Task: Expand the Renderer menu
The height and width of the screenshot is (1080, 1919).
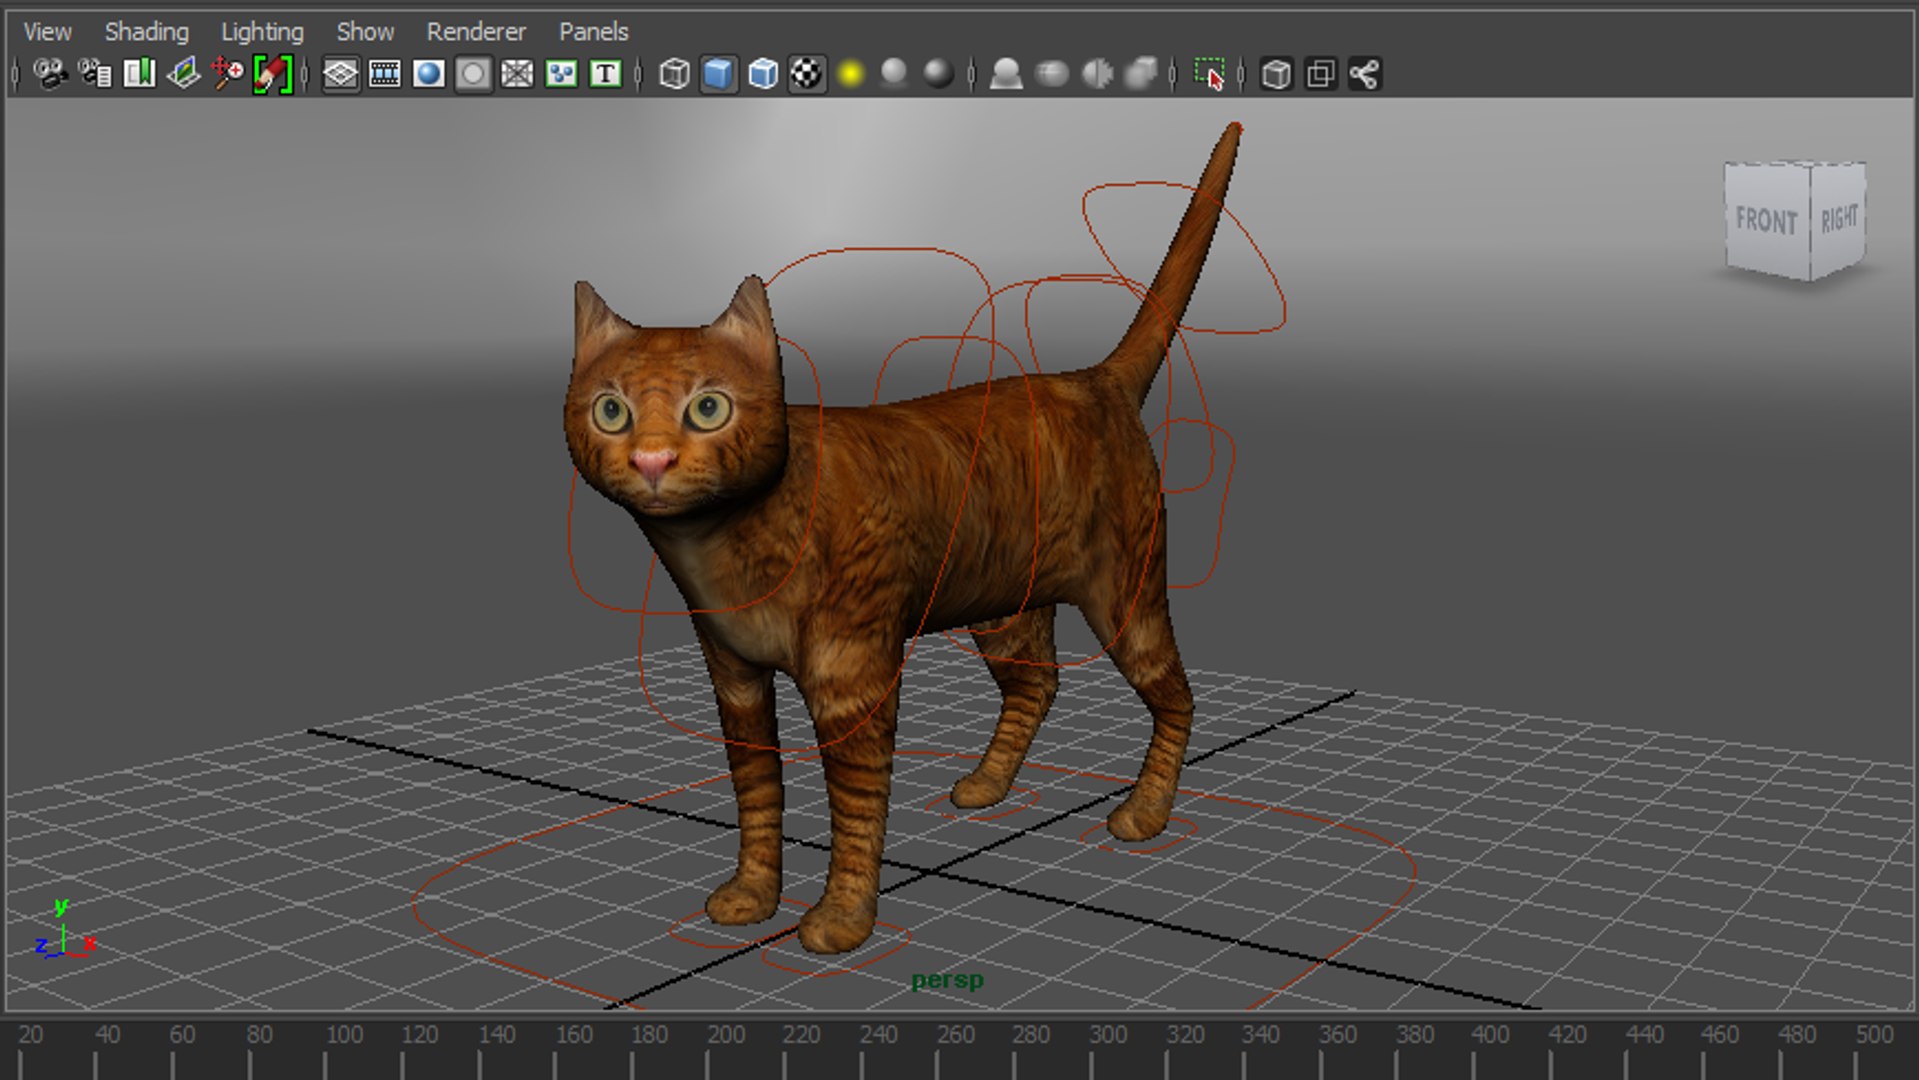Action: click(x=476, y=32)
